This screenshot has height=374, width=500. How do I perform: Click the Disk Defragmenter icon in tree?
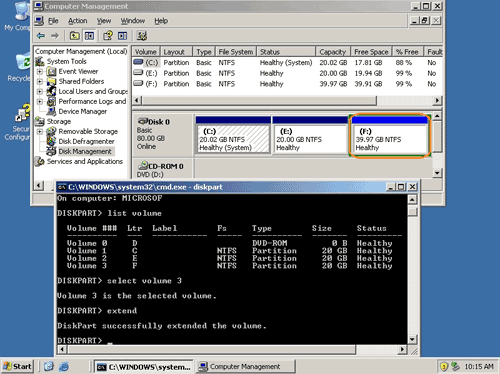point(52,141)
